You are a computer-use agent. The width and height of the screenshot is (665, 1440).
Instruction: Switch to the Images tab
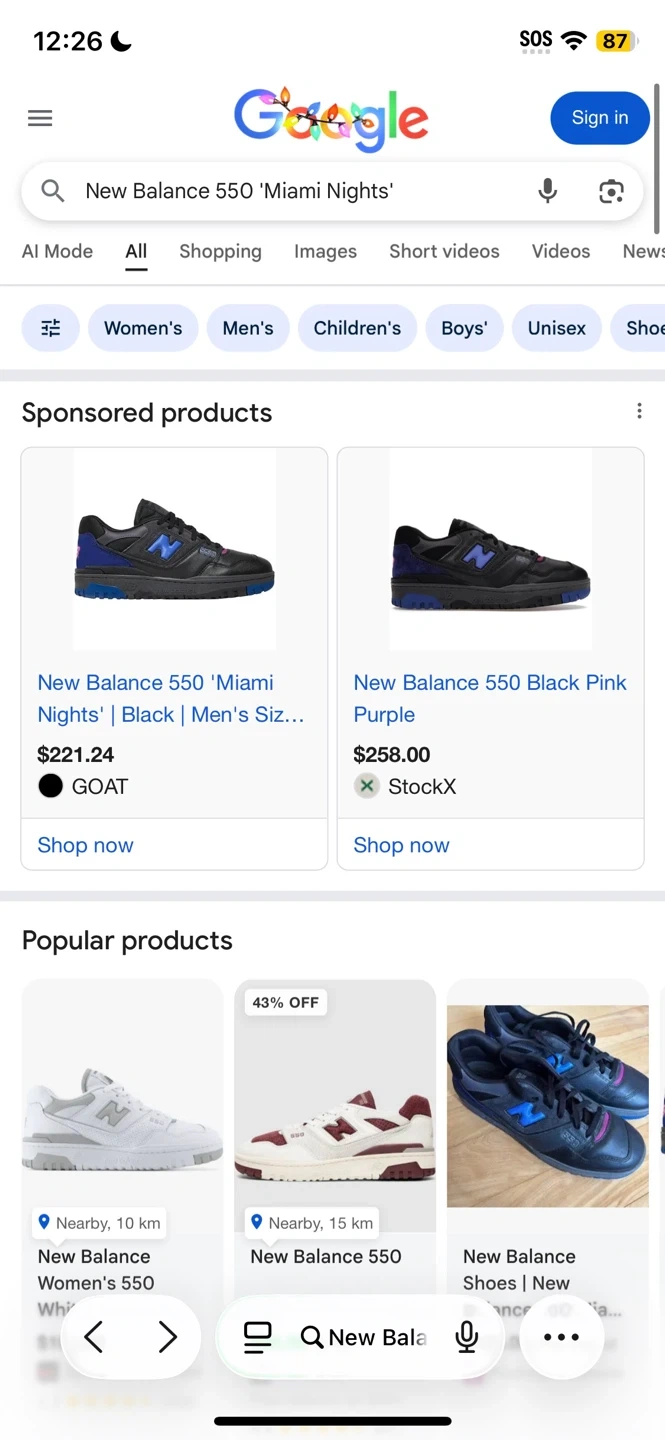[x=325, y=252]
